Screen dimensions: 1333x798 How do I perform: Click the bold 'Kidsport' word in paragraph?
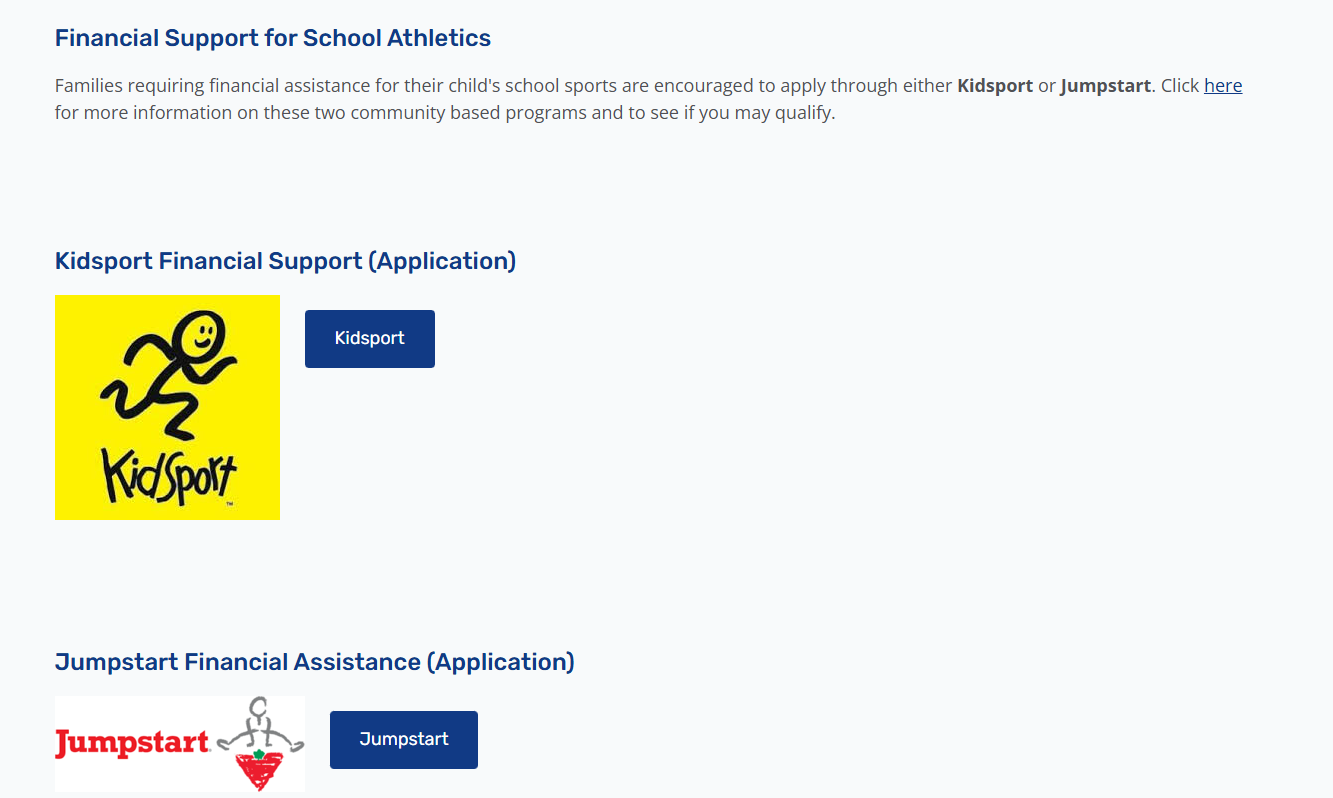(x=995, y=86)
